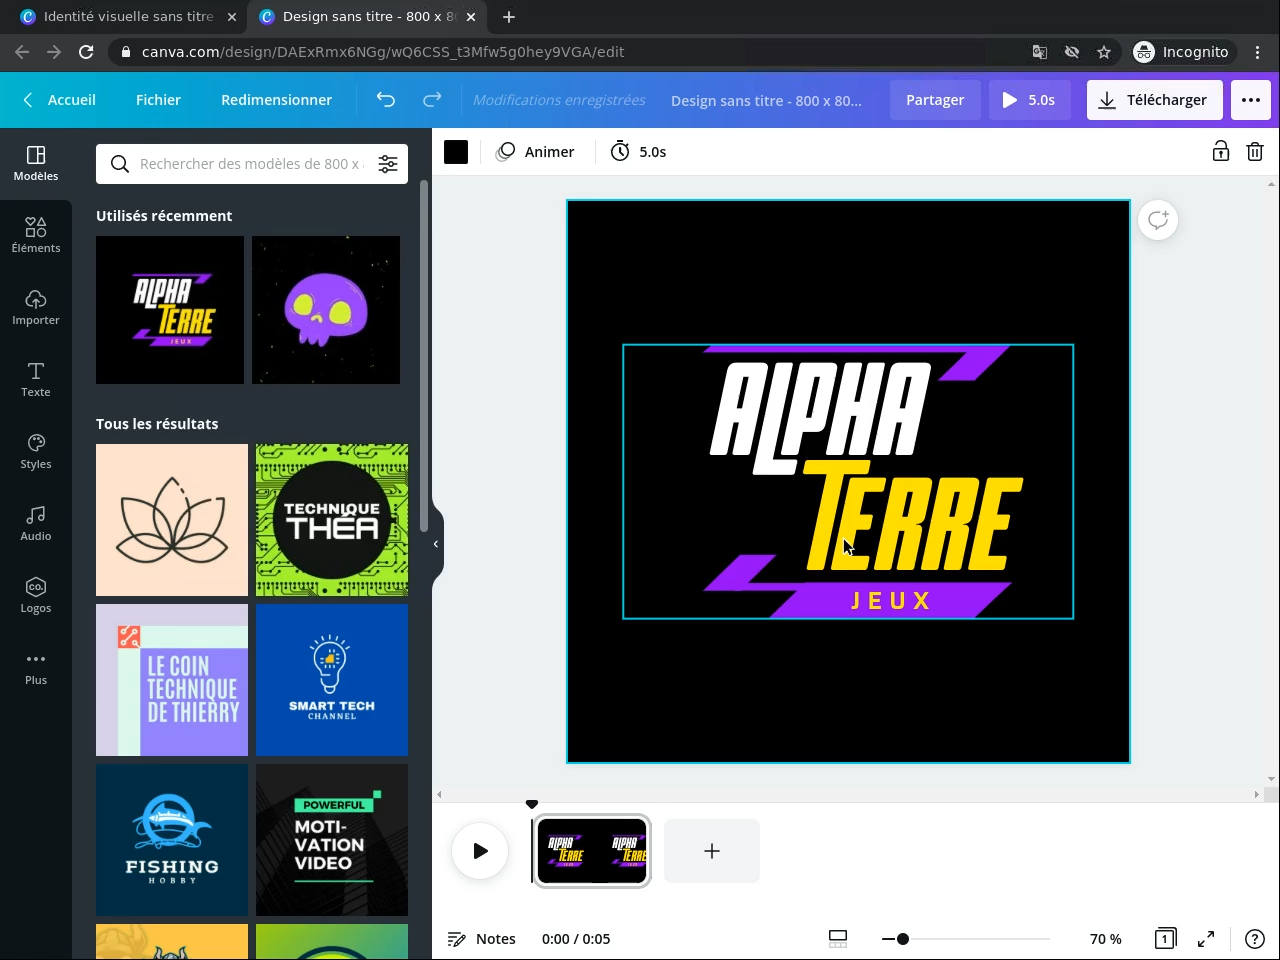
Task: Click the Télécharger button
Action: pos(1154,100)
